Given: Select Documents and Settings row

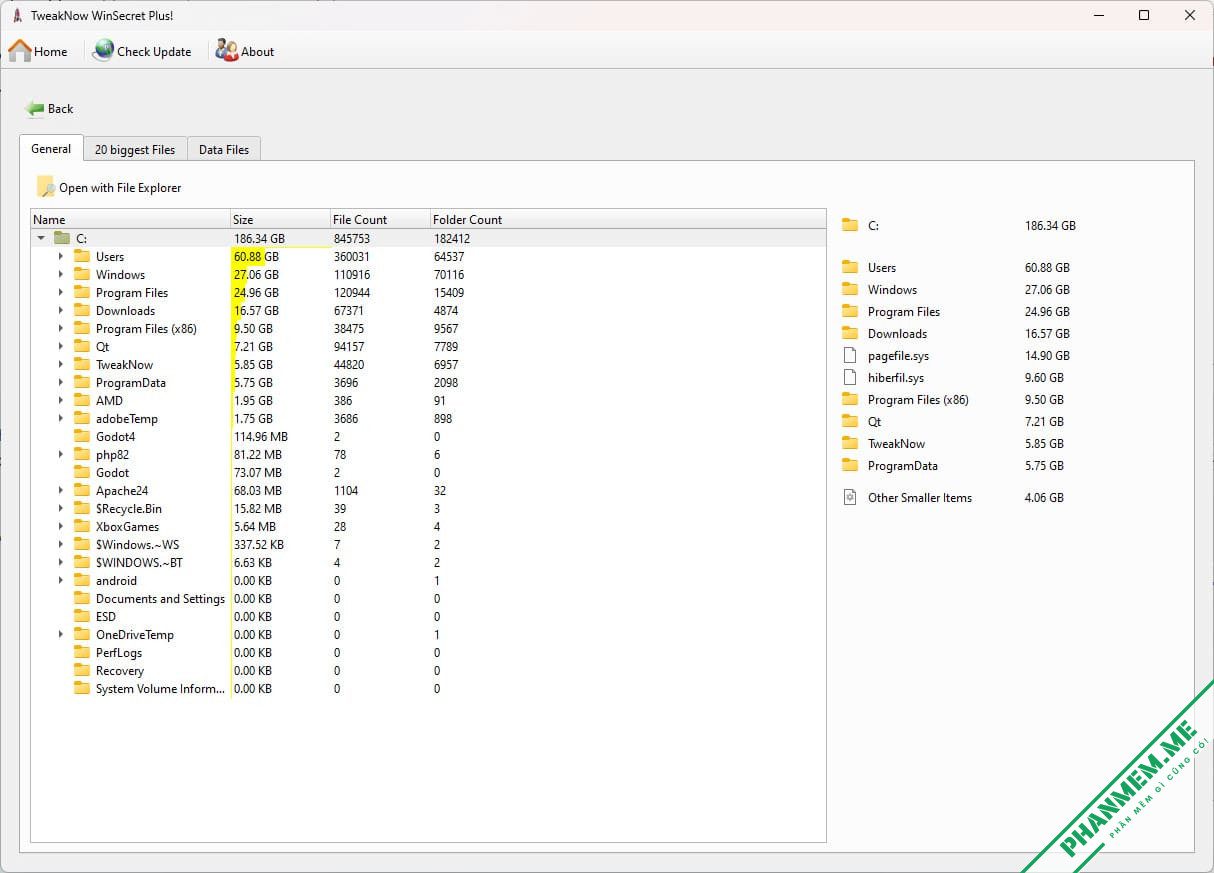Looking at the screenshot, I should click(x=428, y=598).
